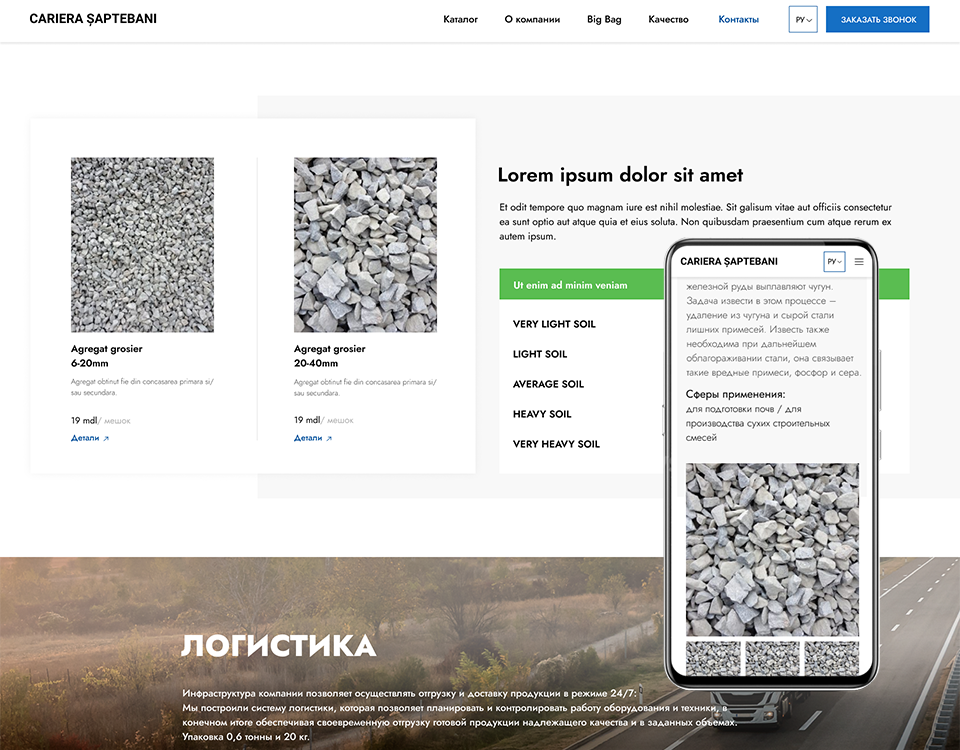Click the Agregat grosier 20-40mm product image

click(x=365, y=245)
